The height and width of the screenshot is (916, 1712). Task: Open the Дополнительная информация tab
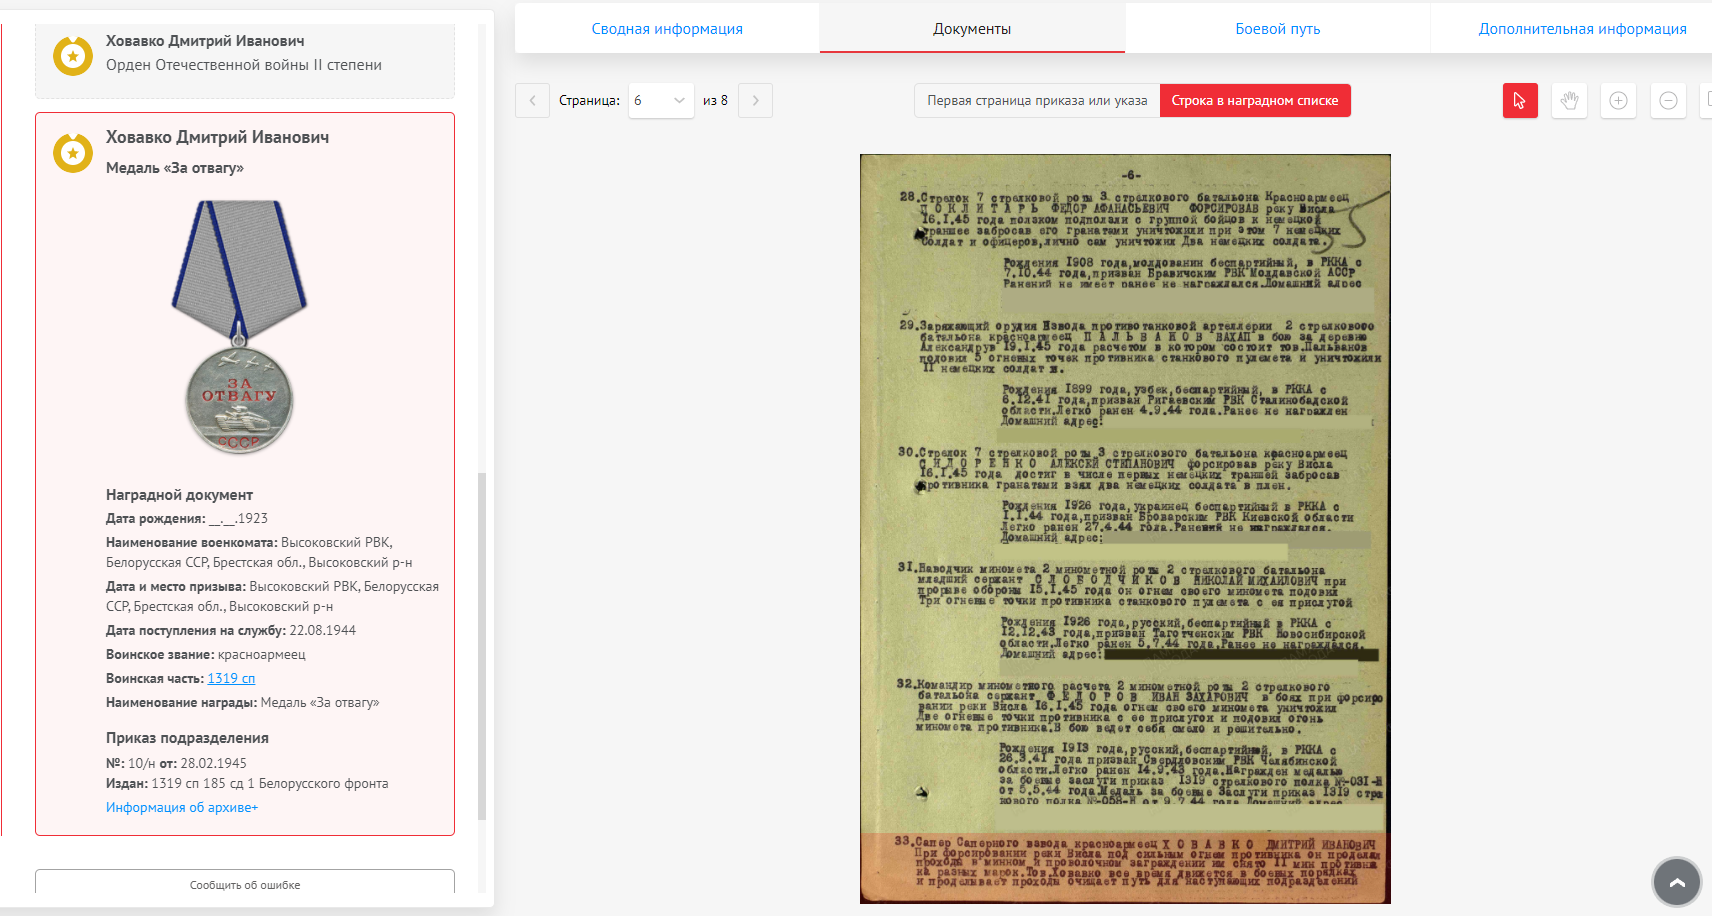[1582, 29]
